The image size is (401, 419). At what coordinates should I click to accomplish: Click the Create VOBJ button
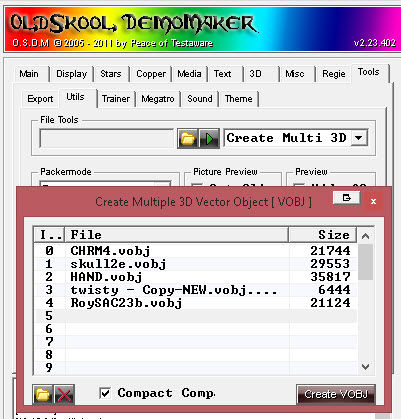[336, 394]
